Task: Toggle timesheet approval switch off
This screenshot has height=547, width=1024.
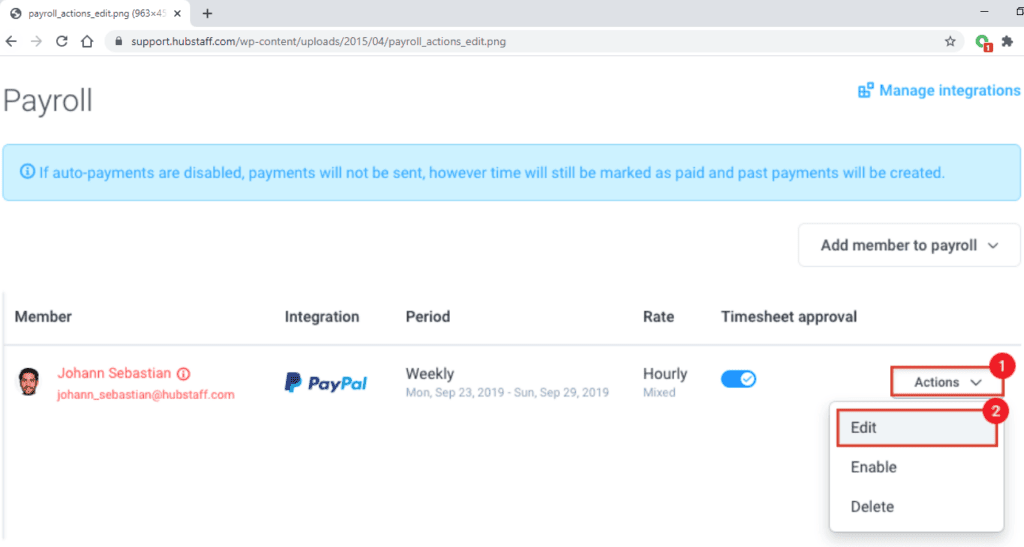Action: point(739,379)
